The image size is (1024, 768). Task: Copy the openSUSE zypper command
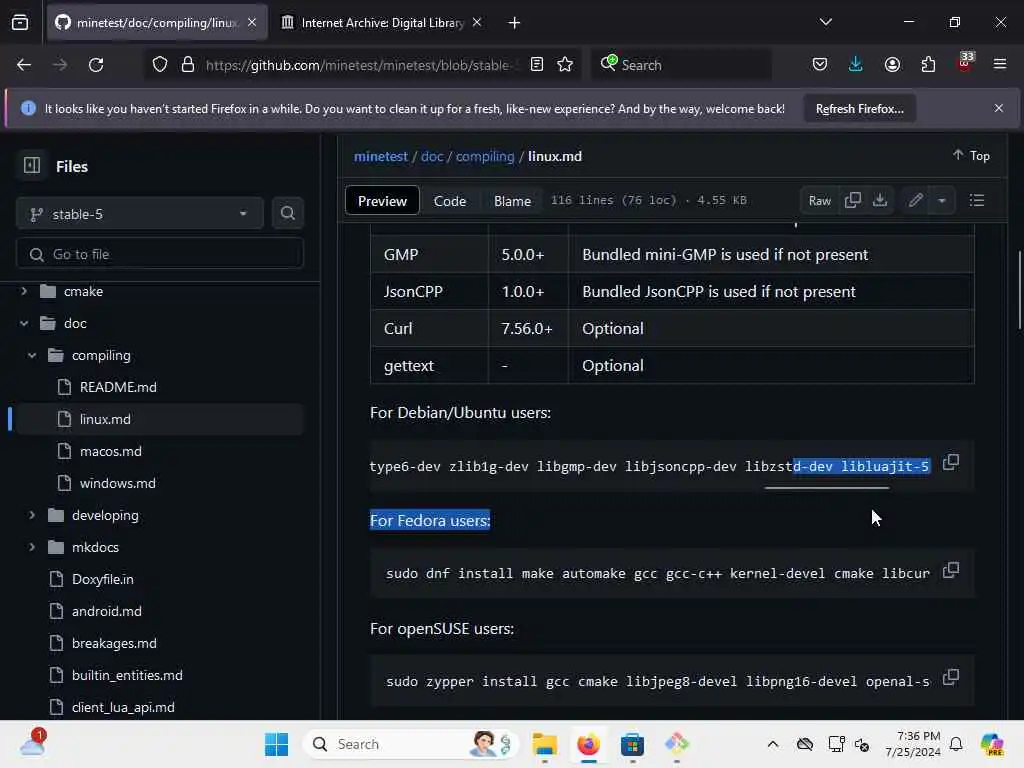click(x=951, y=677)
